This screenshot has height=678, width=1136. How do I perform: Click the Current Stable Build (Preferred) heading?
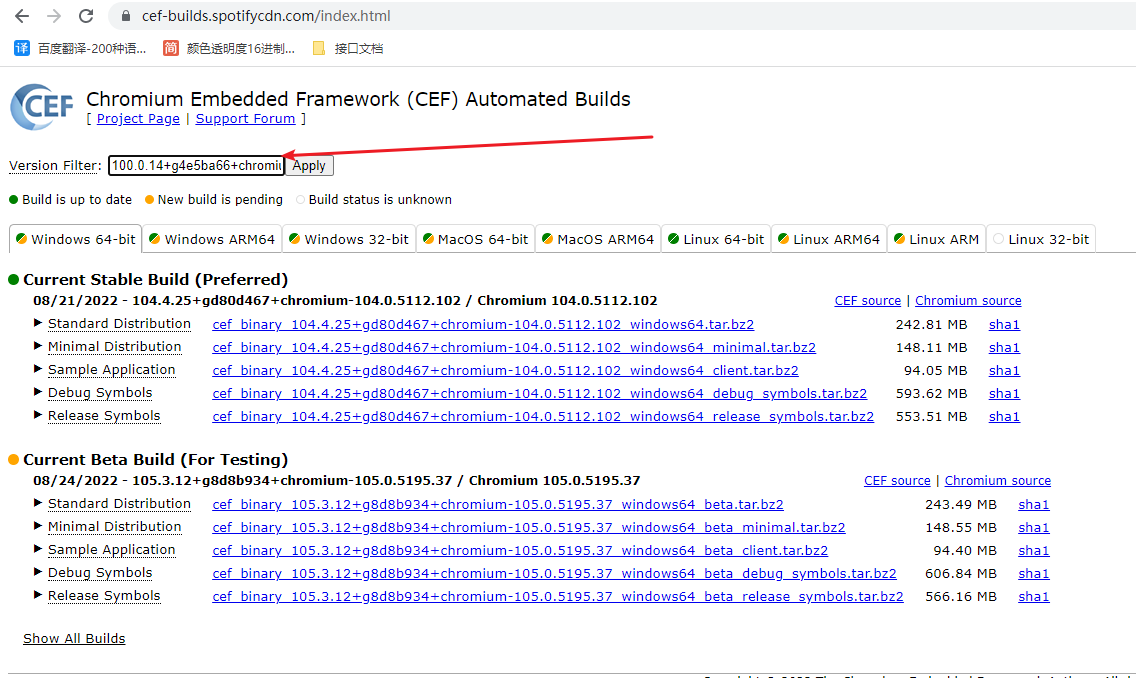pyautogui.click(x=156, y=280)
